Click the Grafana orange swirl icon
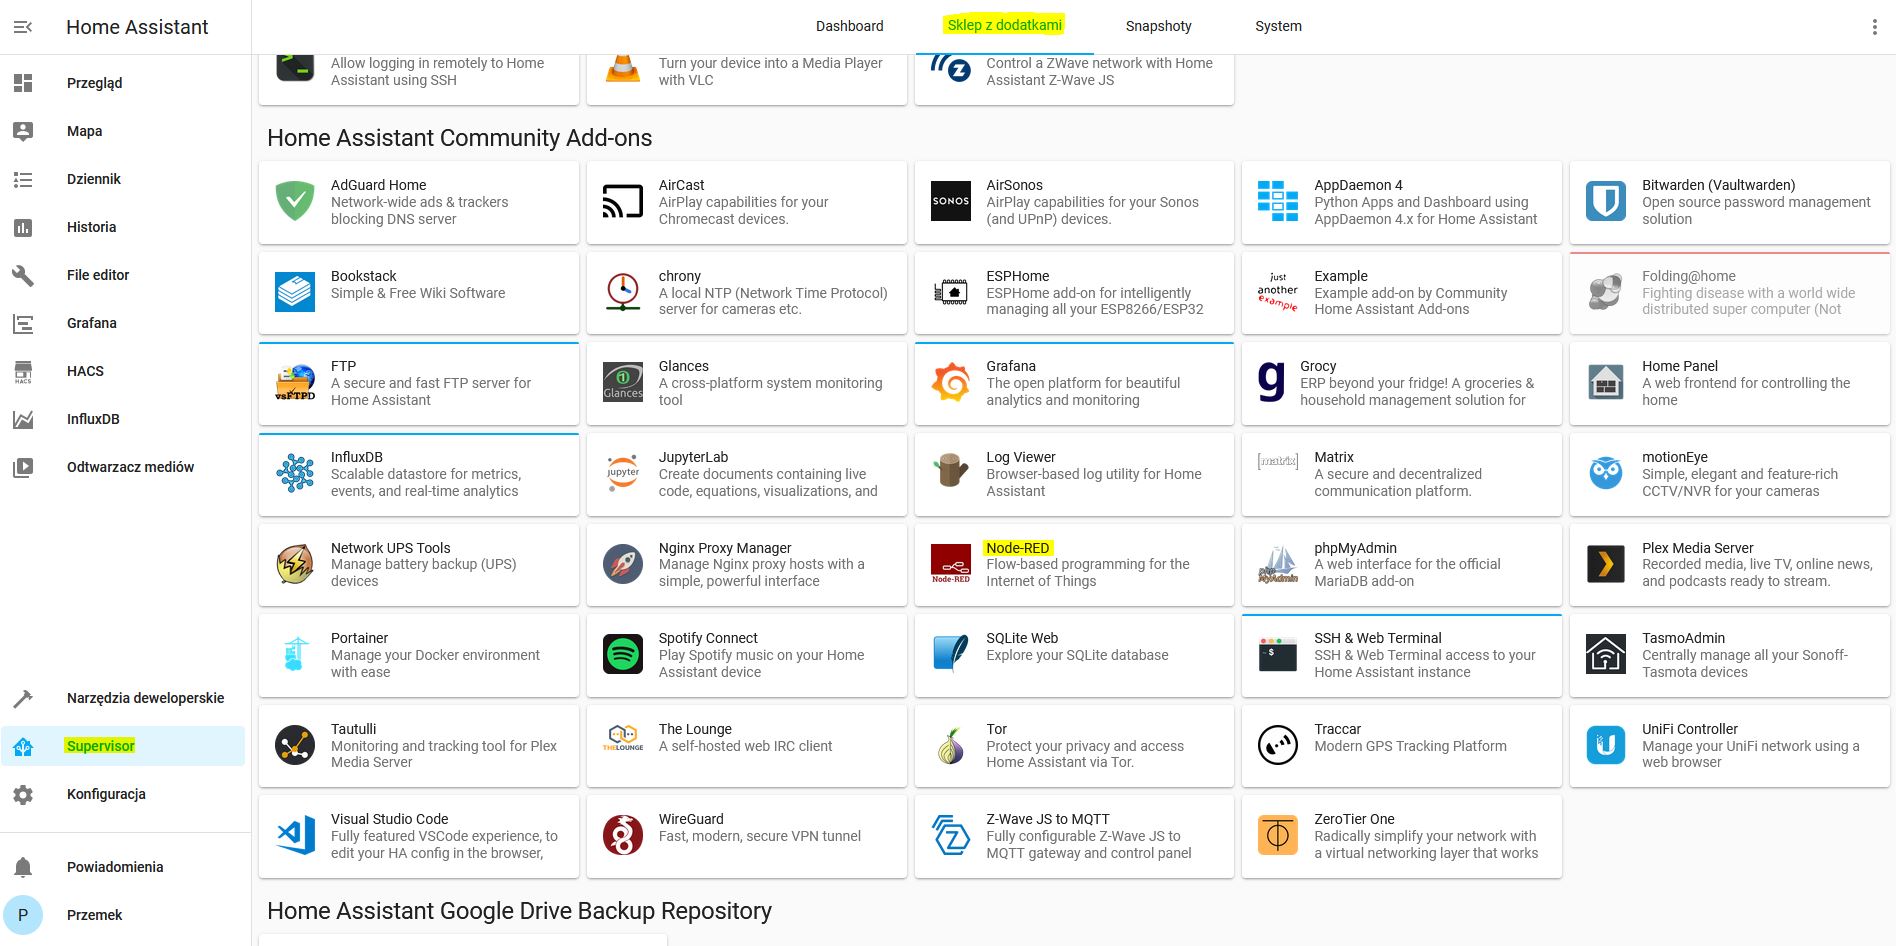Screen dimensions: 1896x946 (950, 383)
